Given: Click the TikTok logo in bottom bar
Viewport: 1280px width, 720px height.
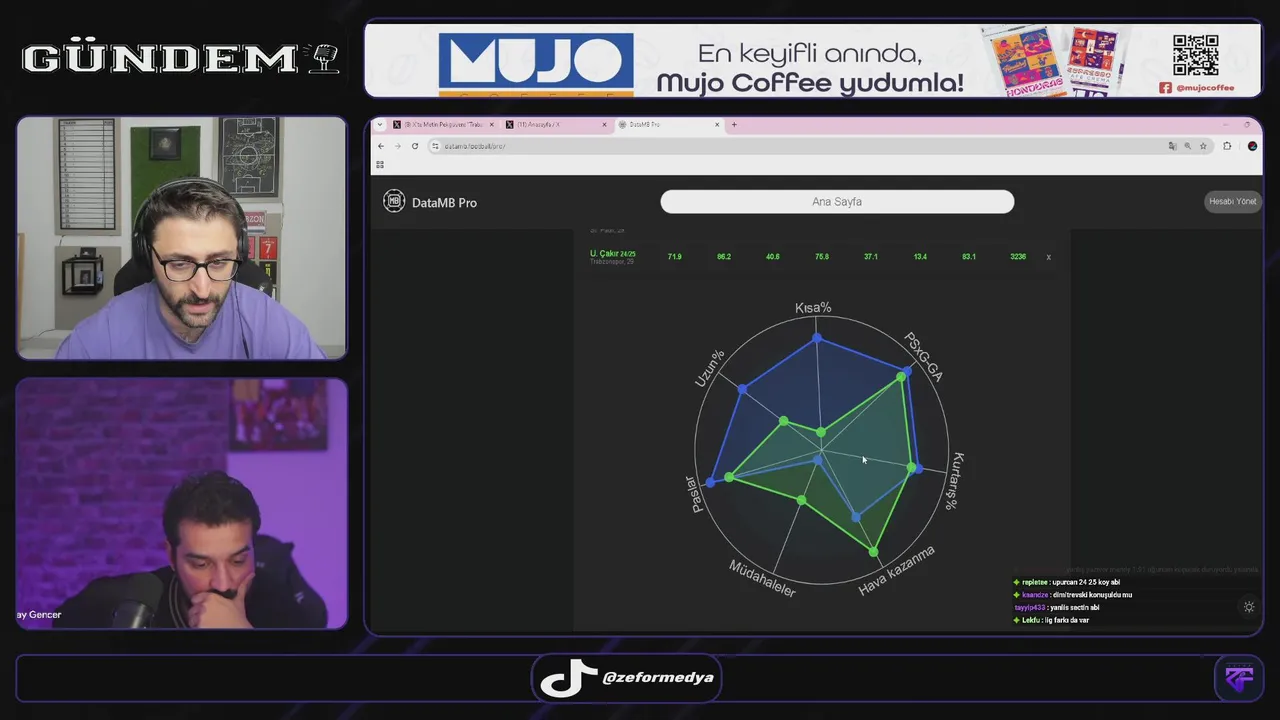Looking at the screenshot, I should [x=569, y=678].
